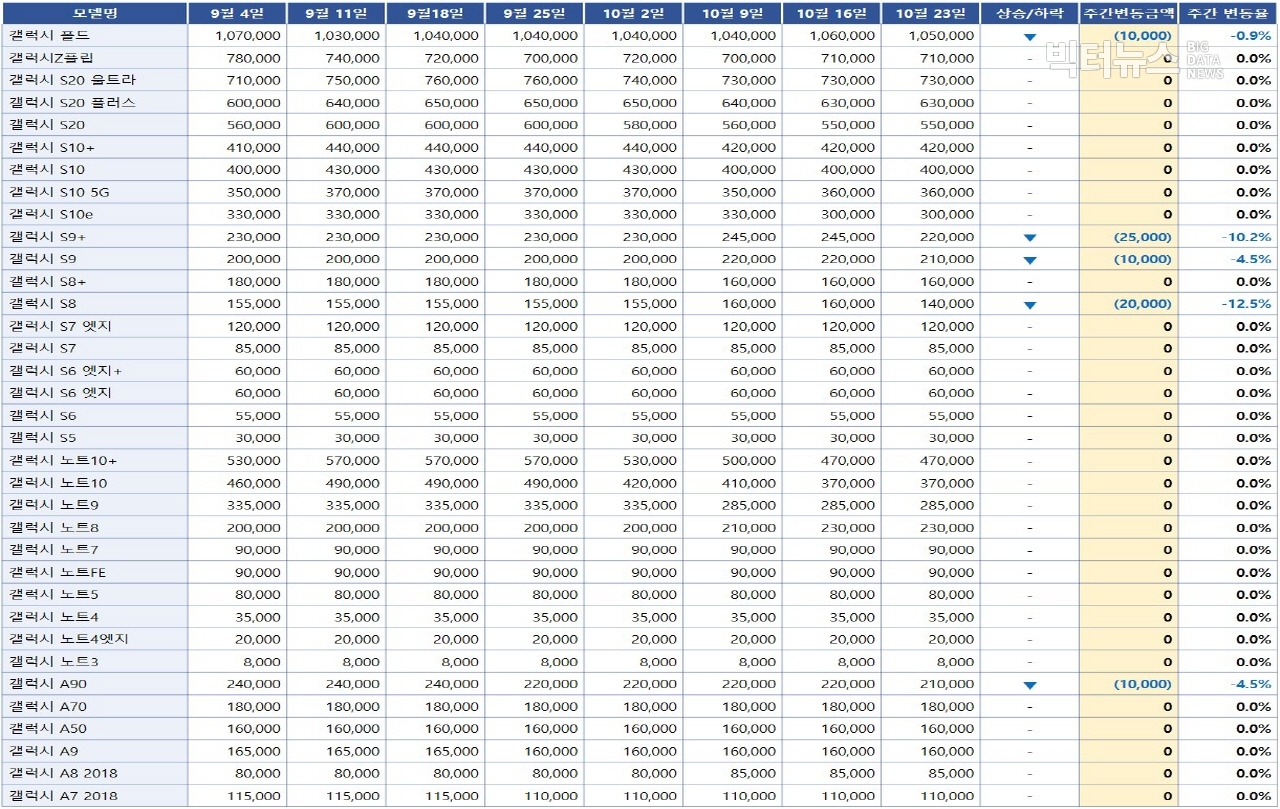1280x809 pixels.
Task: Click the 갤럭시 S20 플러스 model name cell
Action: (x=94, y=102)
